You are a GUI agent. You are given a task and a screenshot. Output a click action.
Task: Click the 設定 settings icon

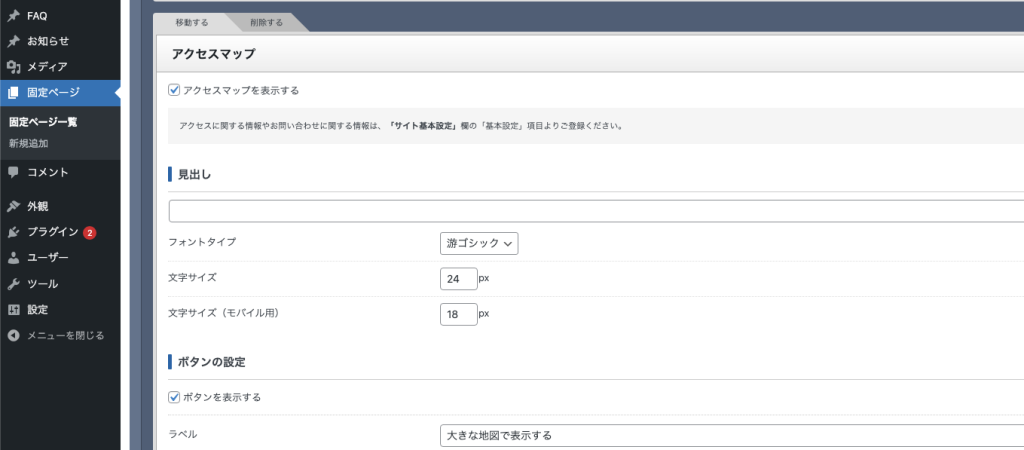tap(13, 310)
